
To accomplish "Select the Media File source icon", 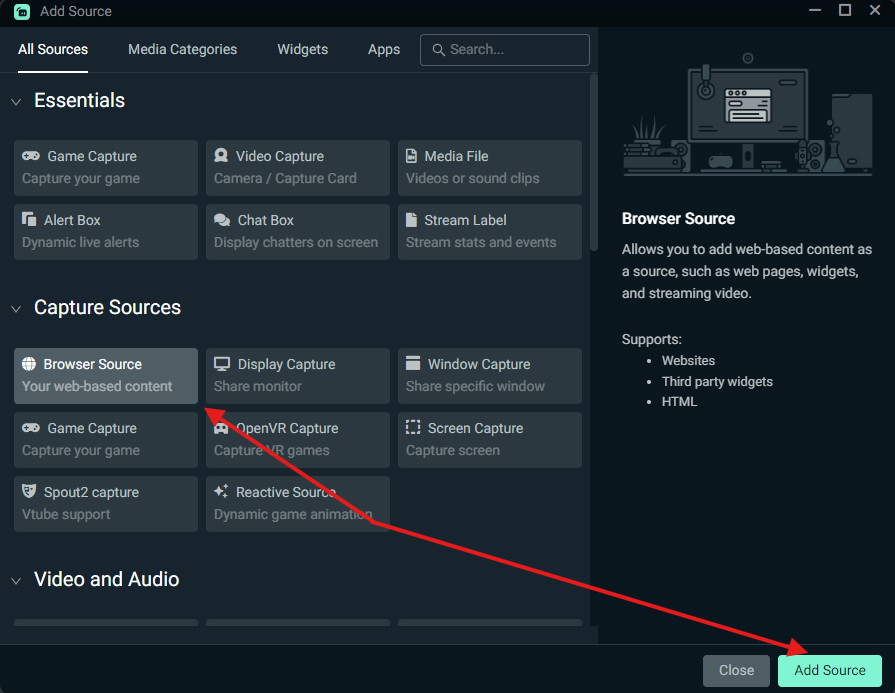I will [410, 156].
